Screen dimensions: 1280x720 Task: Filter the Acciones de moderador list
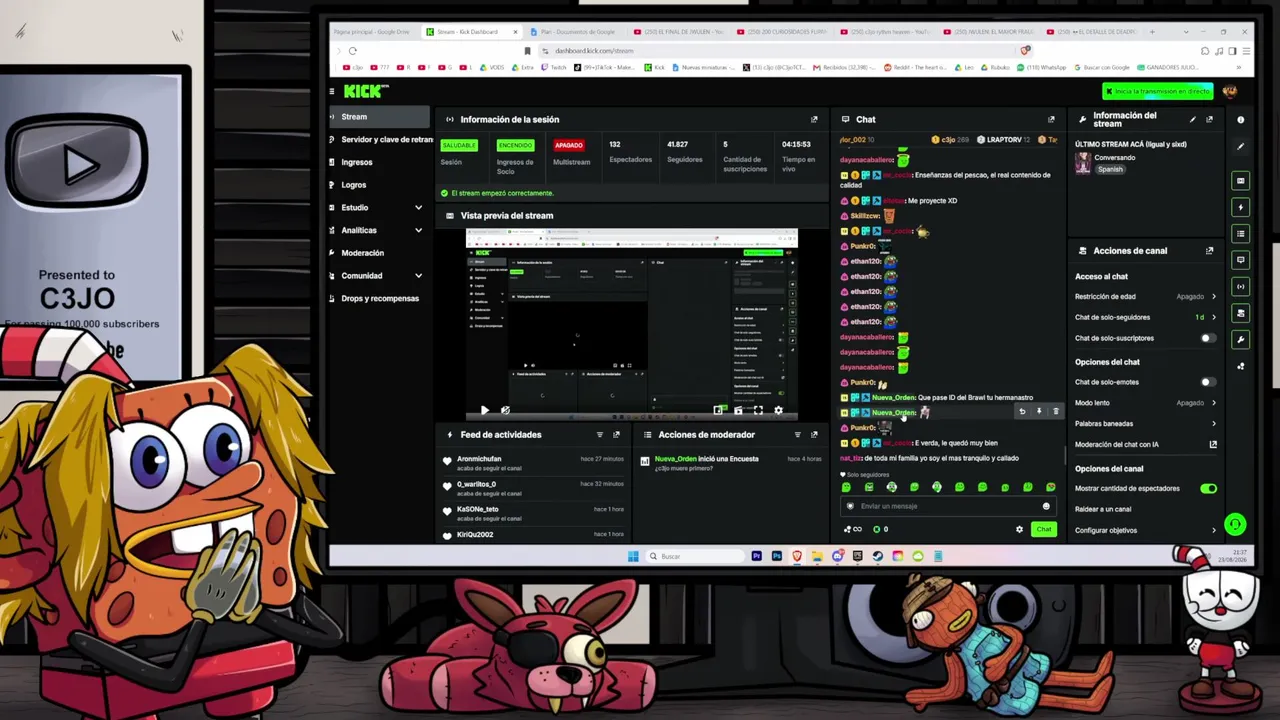pos(797,435)
